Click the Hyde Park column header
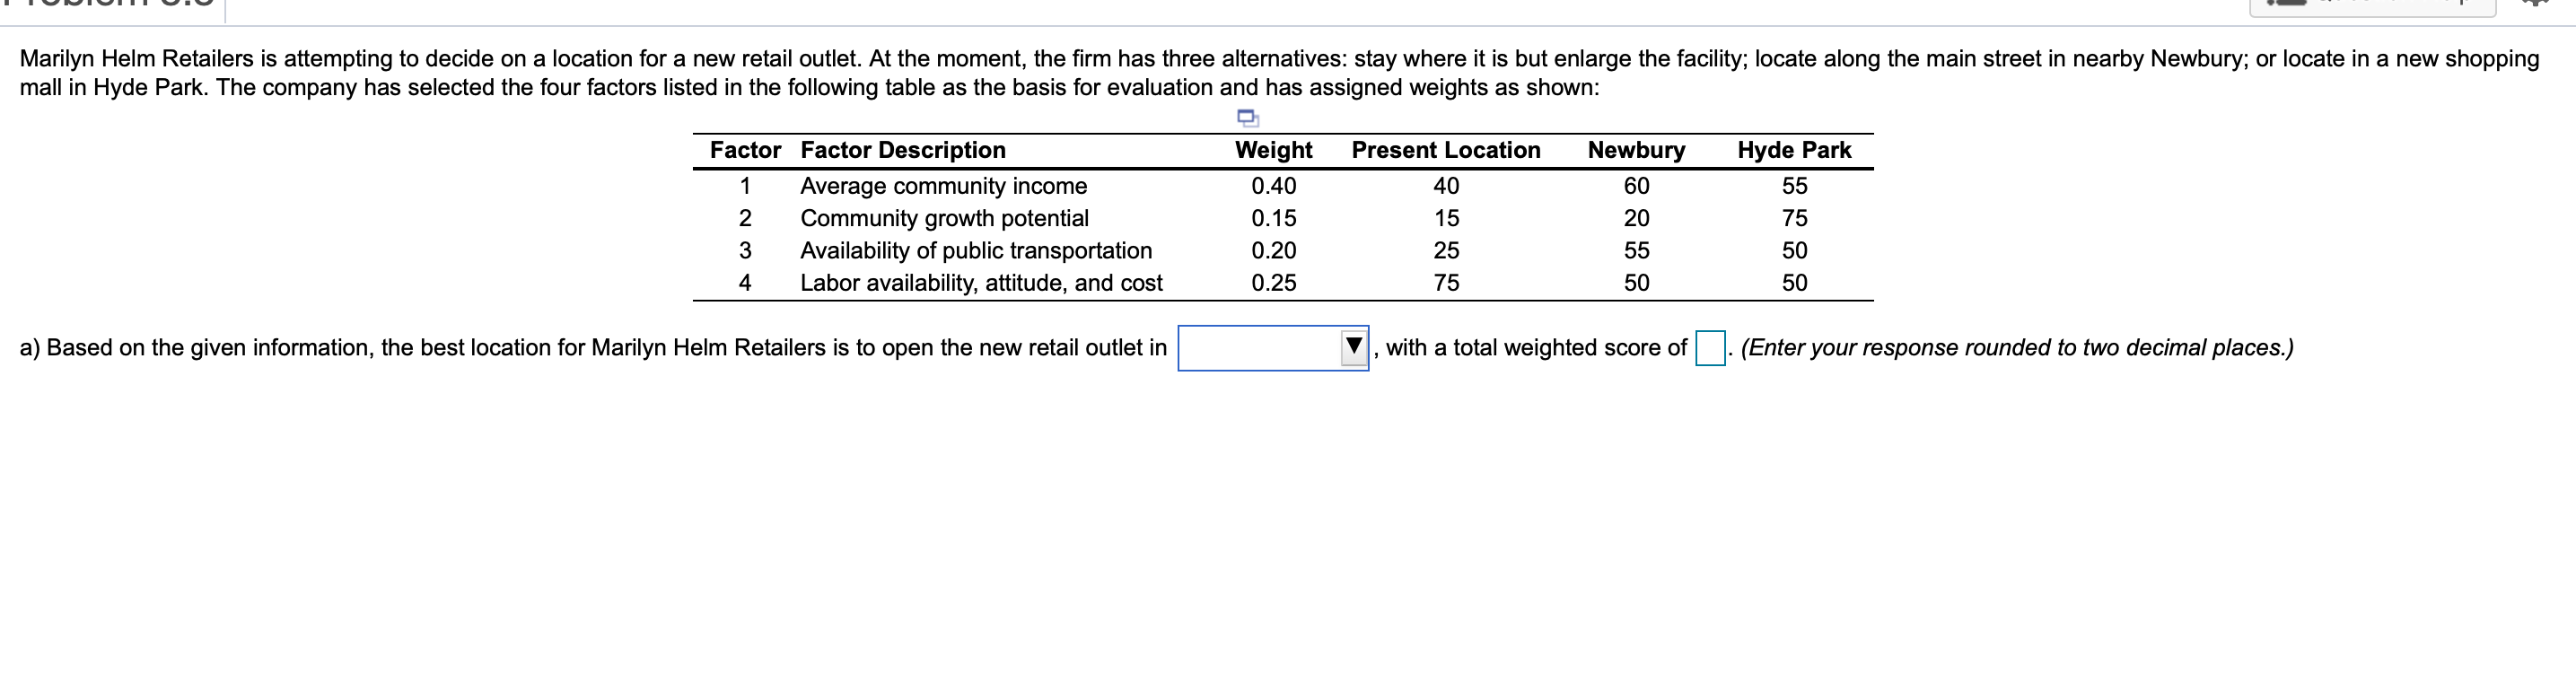This screenshot has height=691, width=2576. (x=1794, y=150)
